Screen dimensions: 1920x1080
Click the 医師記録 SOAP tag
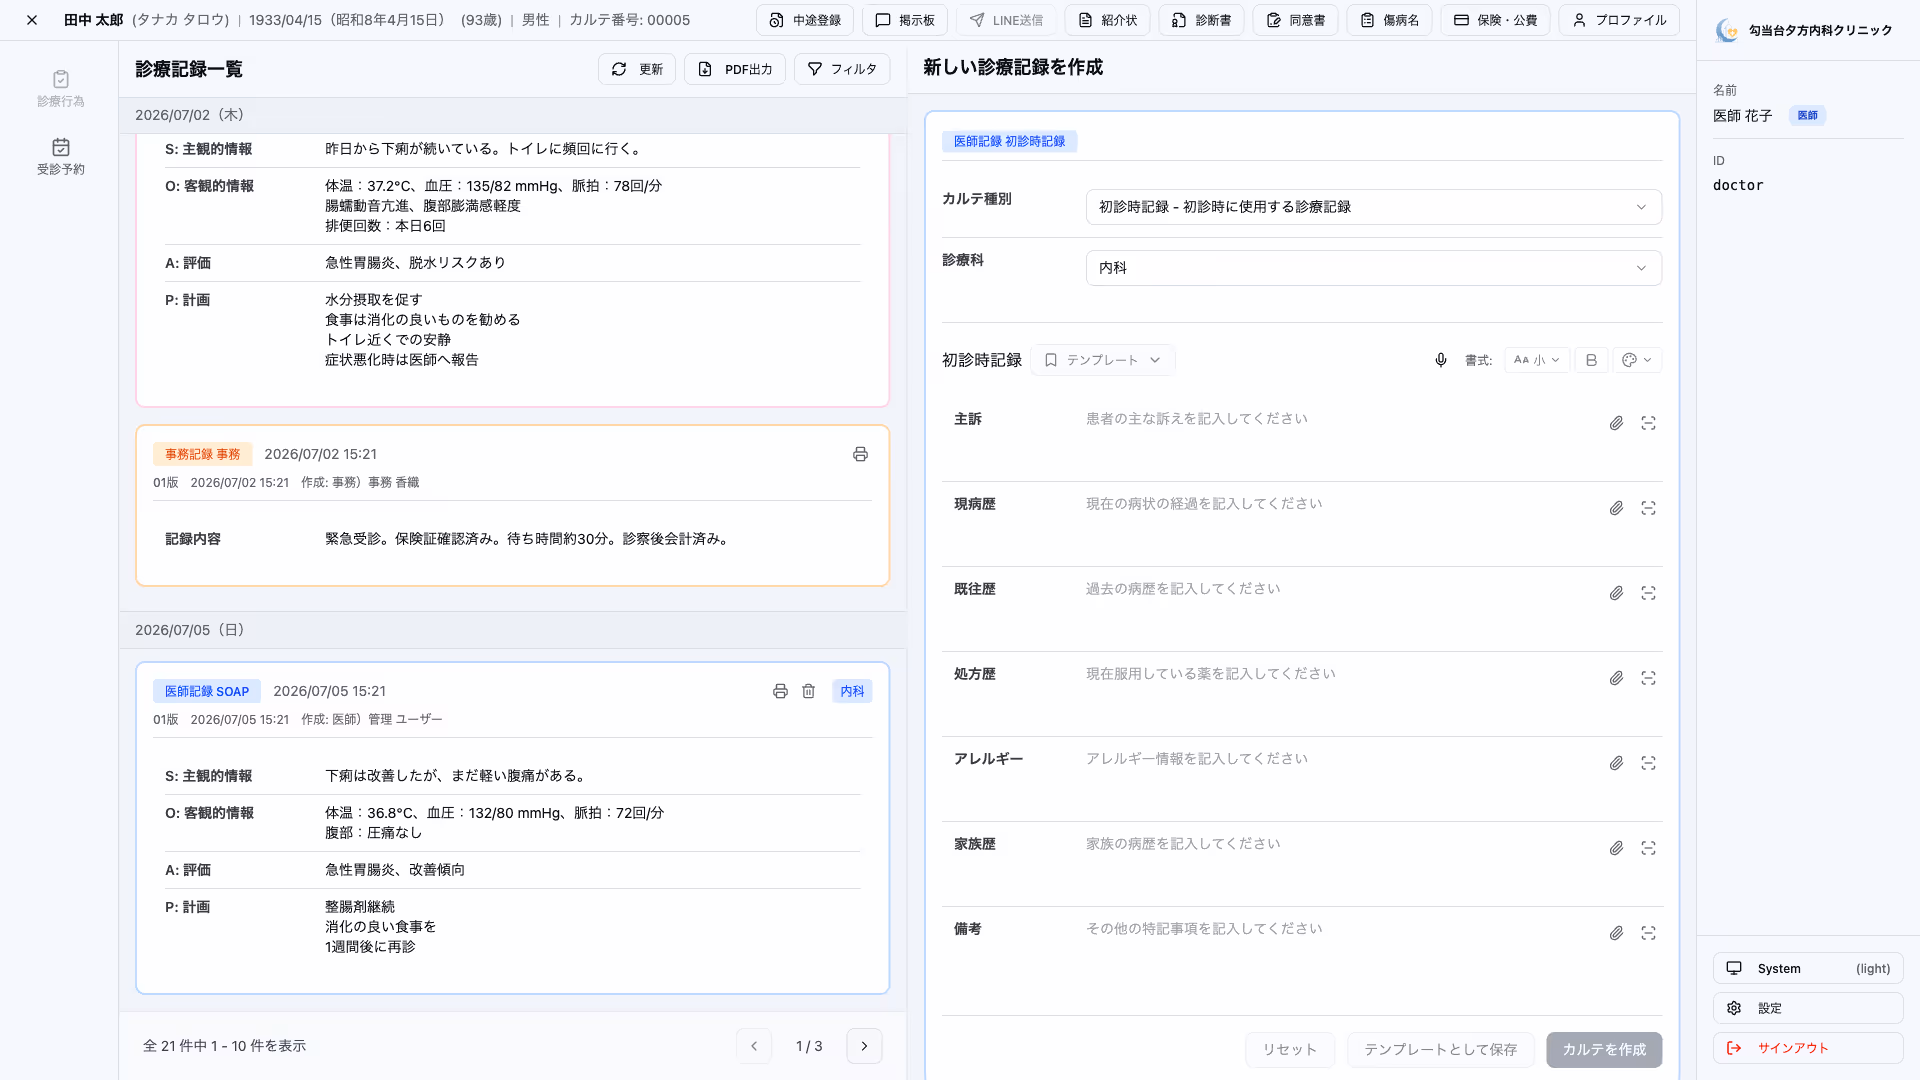click(207, 691)
